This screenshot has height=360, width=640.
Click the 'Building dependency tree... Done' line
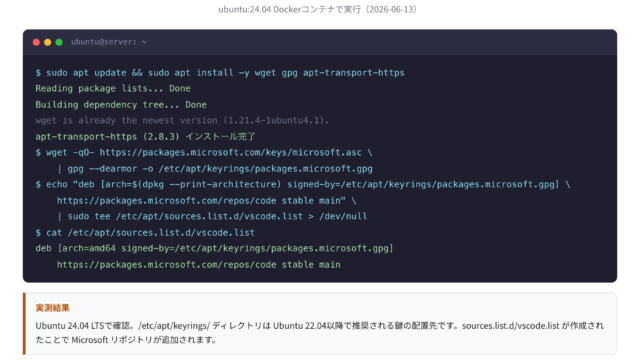[x=121, y=104]
